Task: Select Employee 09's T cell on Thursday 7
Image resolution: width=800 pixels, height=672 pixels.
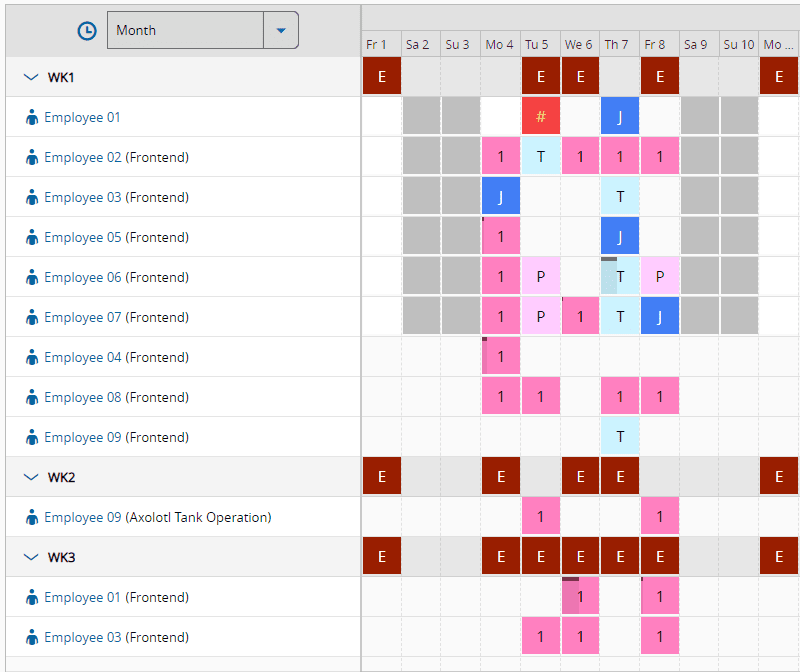Action: [620, 437]
